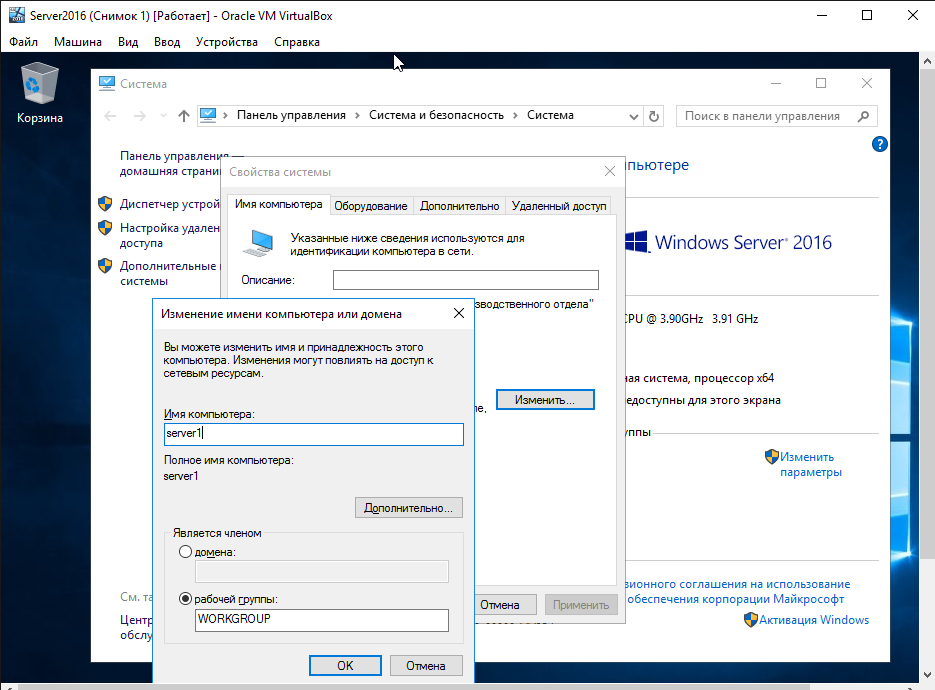Image resolution: width=935 pixels, height=690 pixels.
Task: Open the Активация Windows link
Action: (x=814, y=620)
